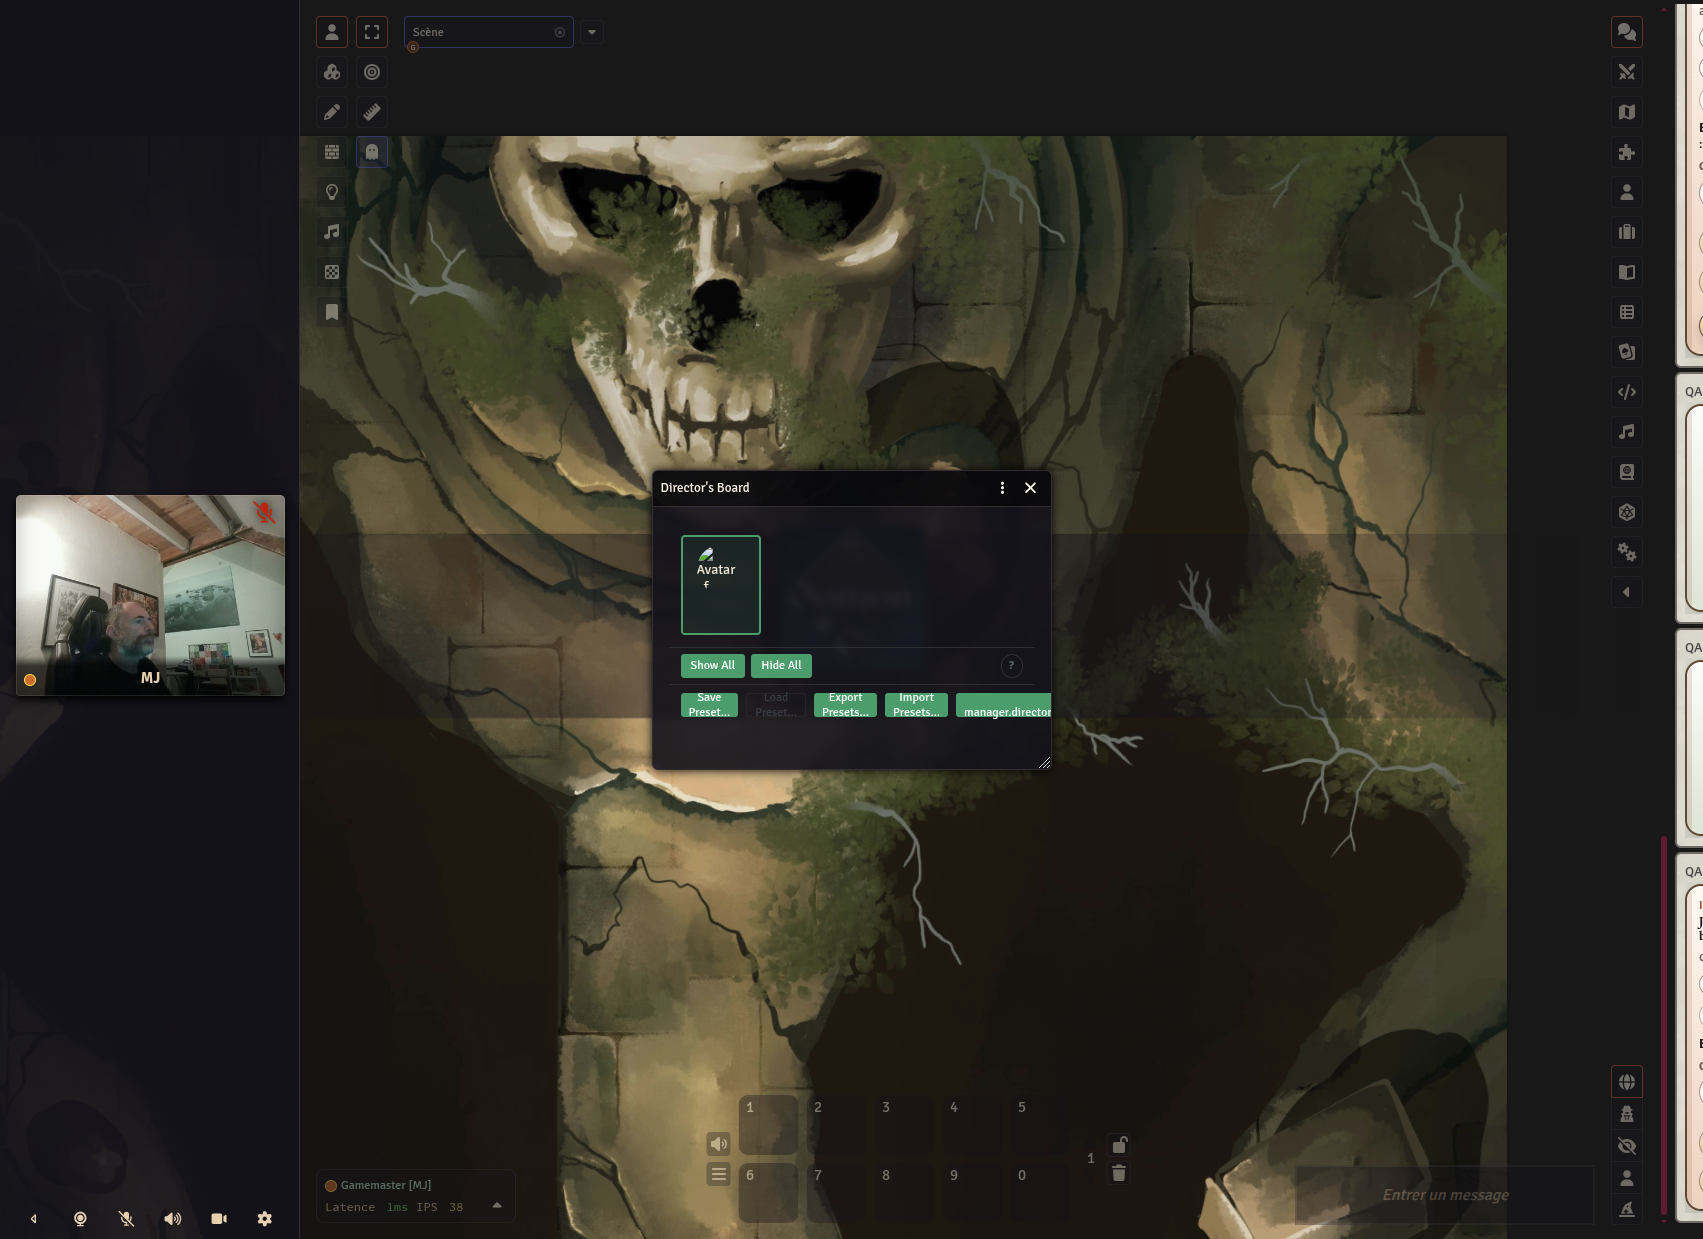Switch to the Scenes map tab
The height and width of the screenshot is (1239, 1703).
pyautogui.click(x=1627, y=112)
